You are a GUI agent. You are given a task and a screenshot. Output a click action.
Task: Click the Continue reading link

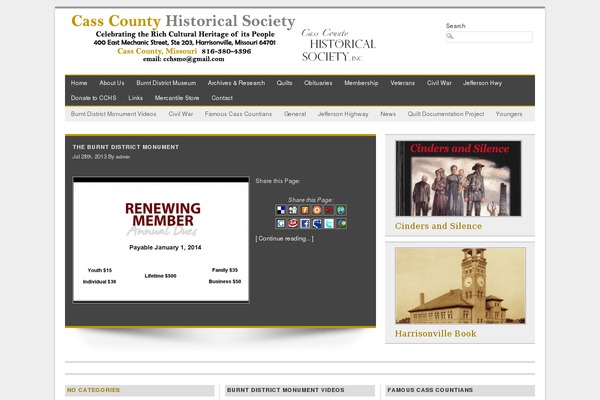[284, 238]
